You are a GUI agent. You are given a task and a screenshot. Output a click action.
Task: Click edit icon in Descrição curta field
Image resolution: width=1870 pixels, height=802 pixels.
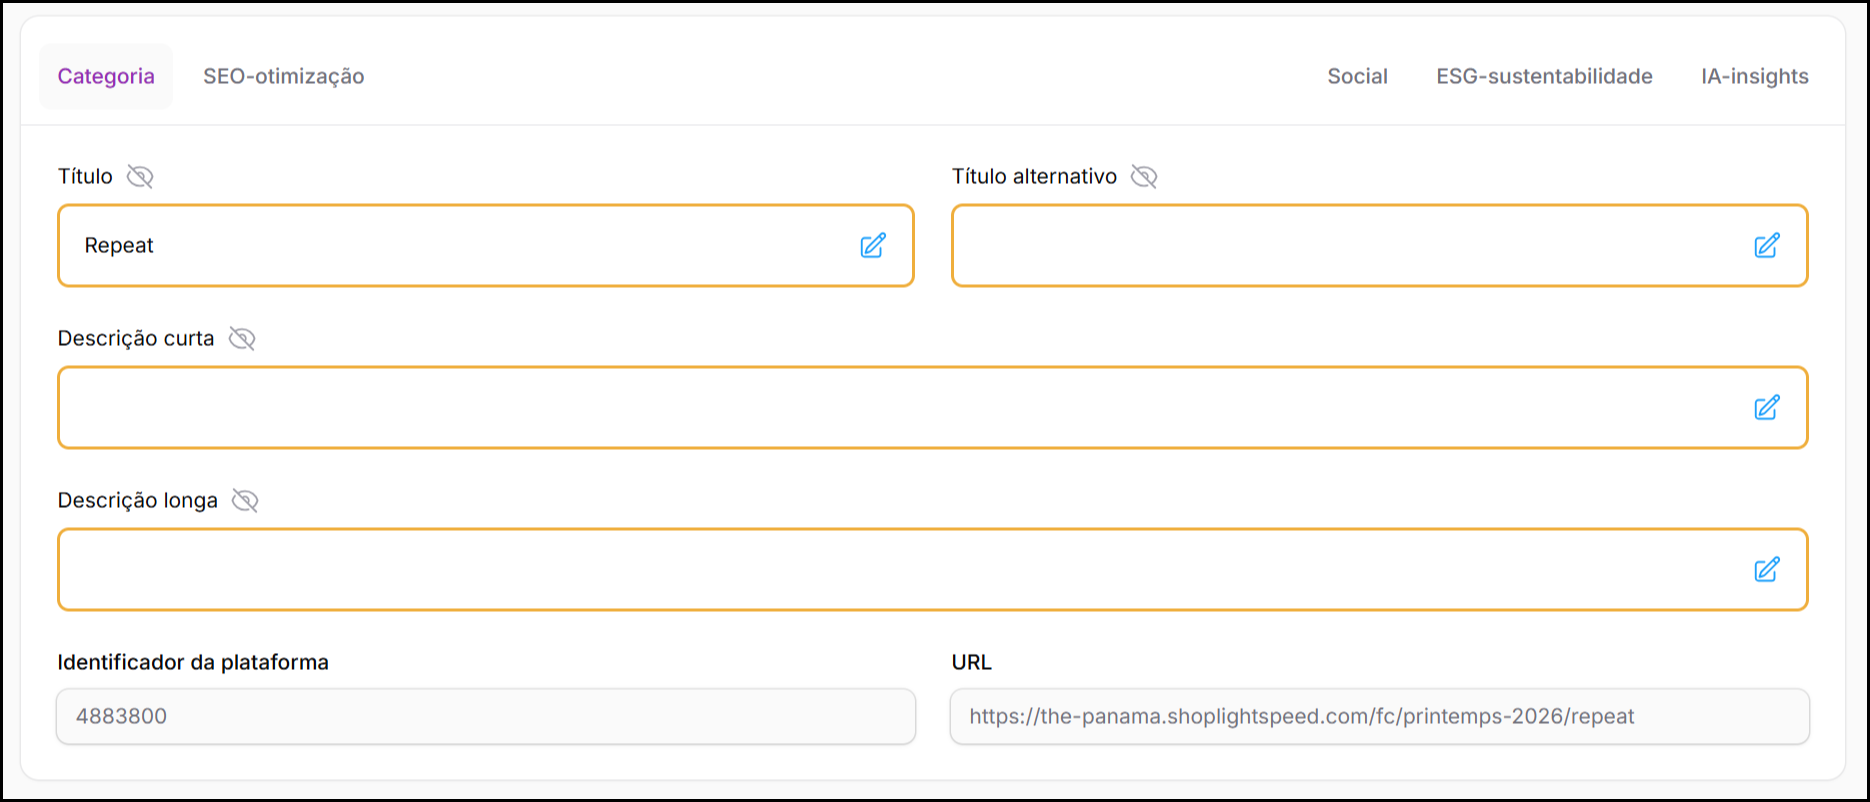click(x=1766, y=408)
